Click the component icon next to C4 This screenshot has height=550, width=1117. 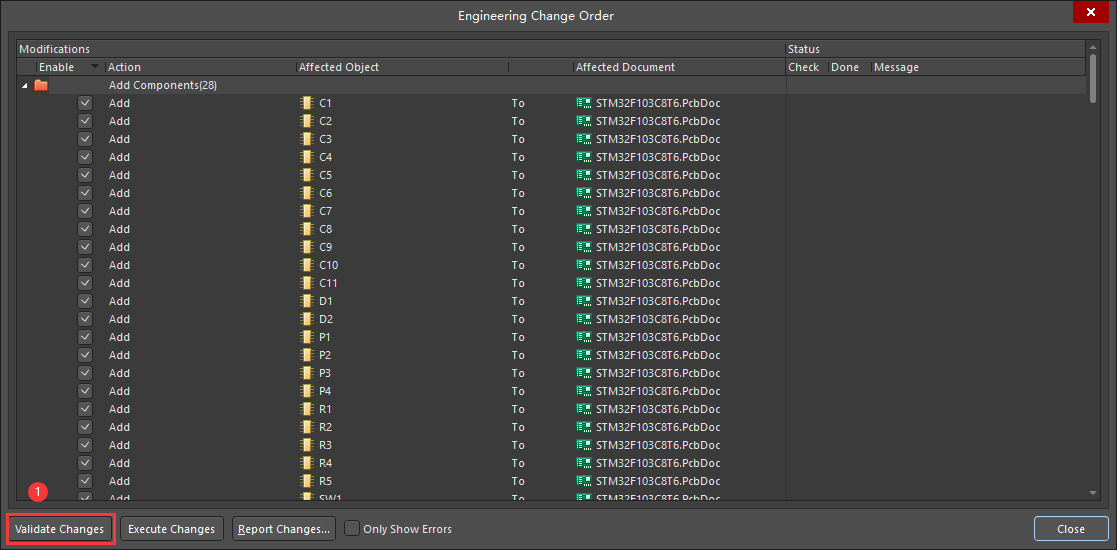307,157
